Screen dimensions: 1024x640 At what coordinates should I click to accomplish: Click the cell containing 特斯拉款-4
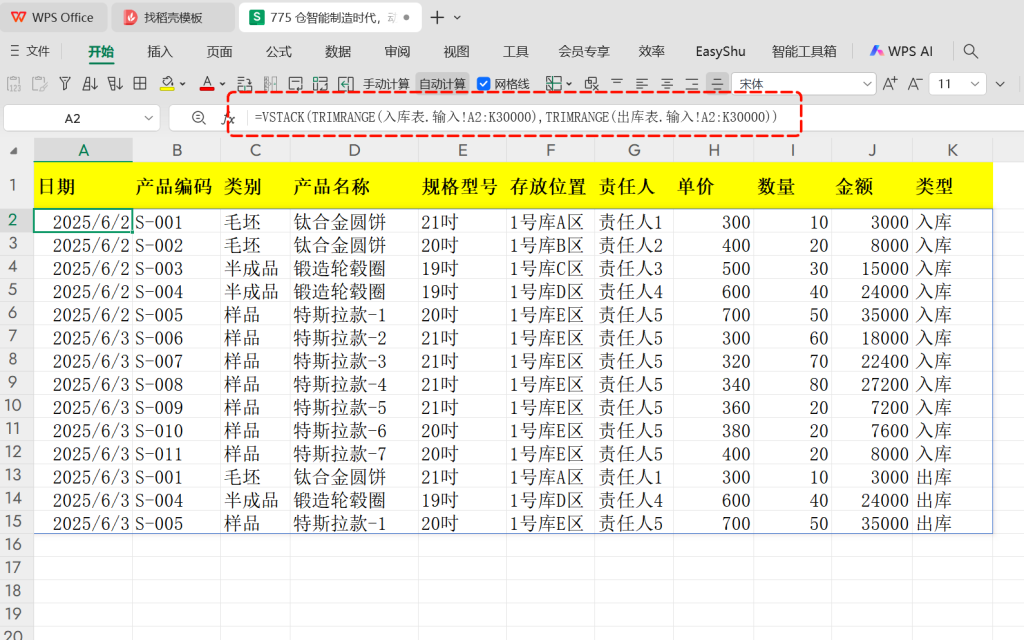[x=354, y=385]
